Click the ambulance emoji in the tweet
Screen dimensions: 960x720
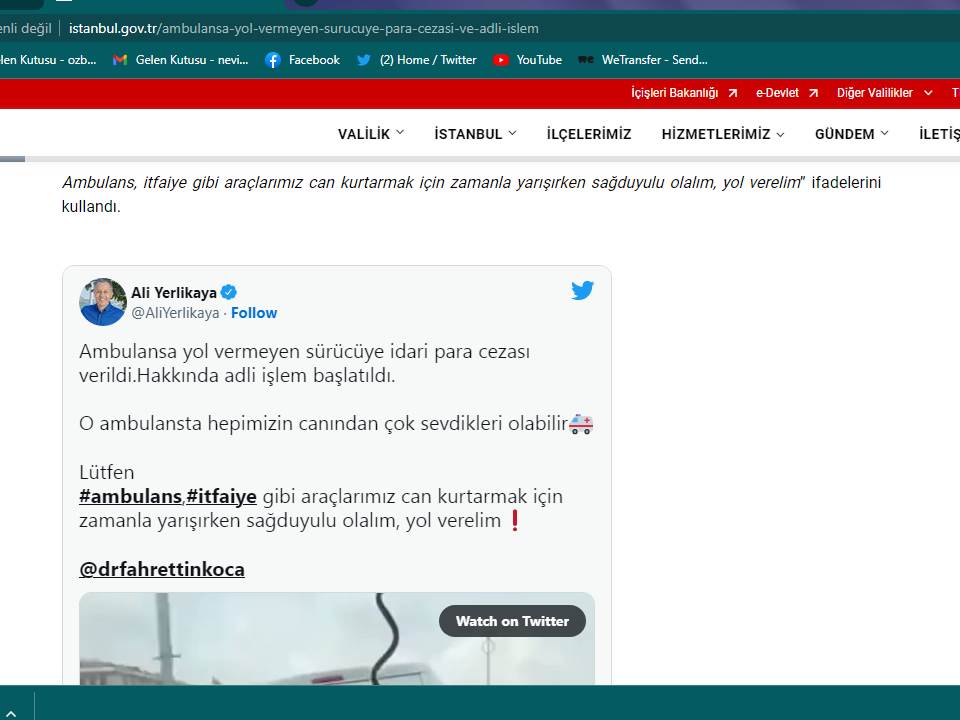pyautogui.click(x=581, y=424)
